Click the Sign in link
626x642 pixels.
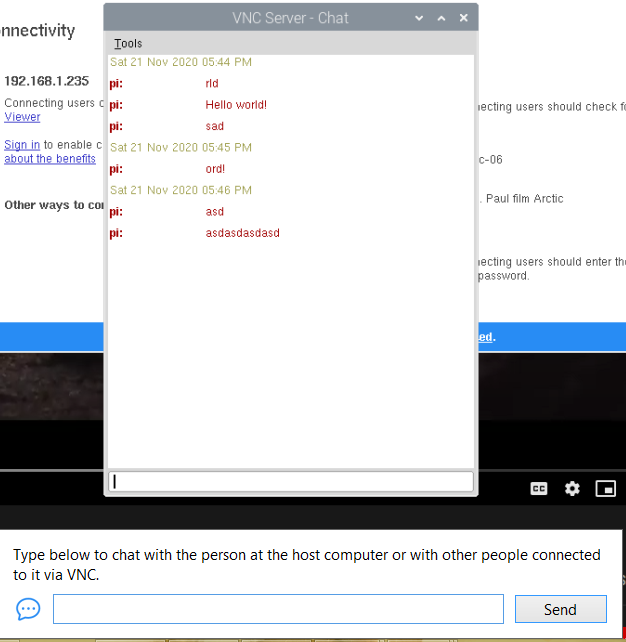pyautogui.click(x=22, y=145)
